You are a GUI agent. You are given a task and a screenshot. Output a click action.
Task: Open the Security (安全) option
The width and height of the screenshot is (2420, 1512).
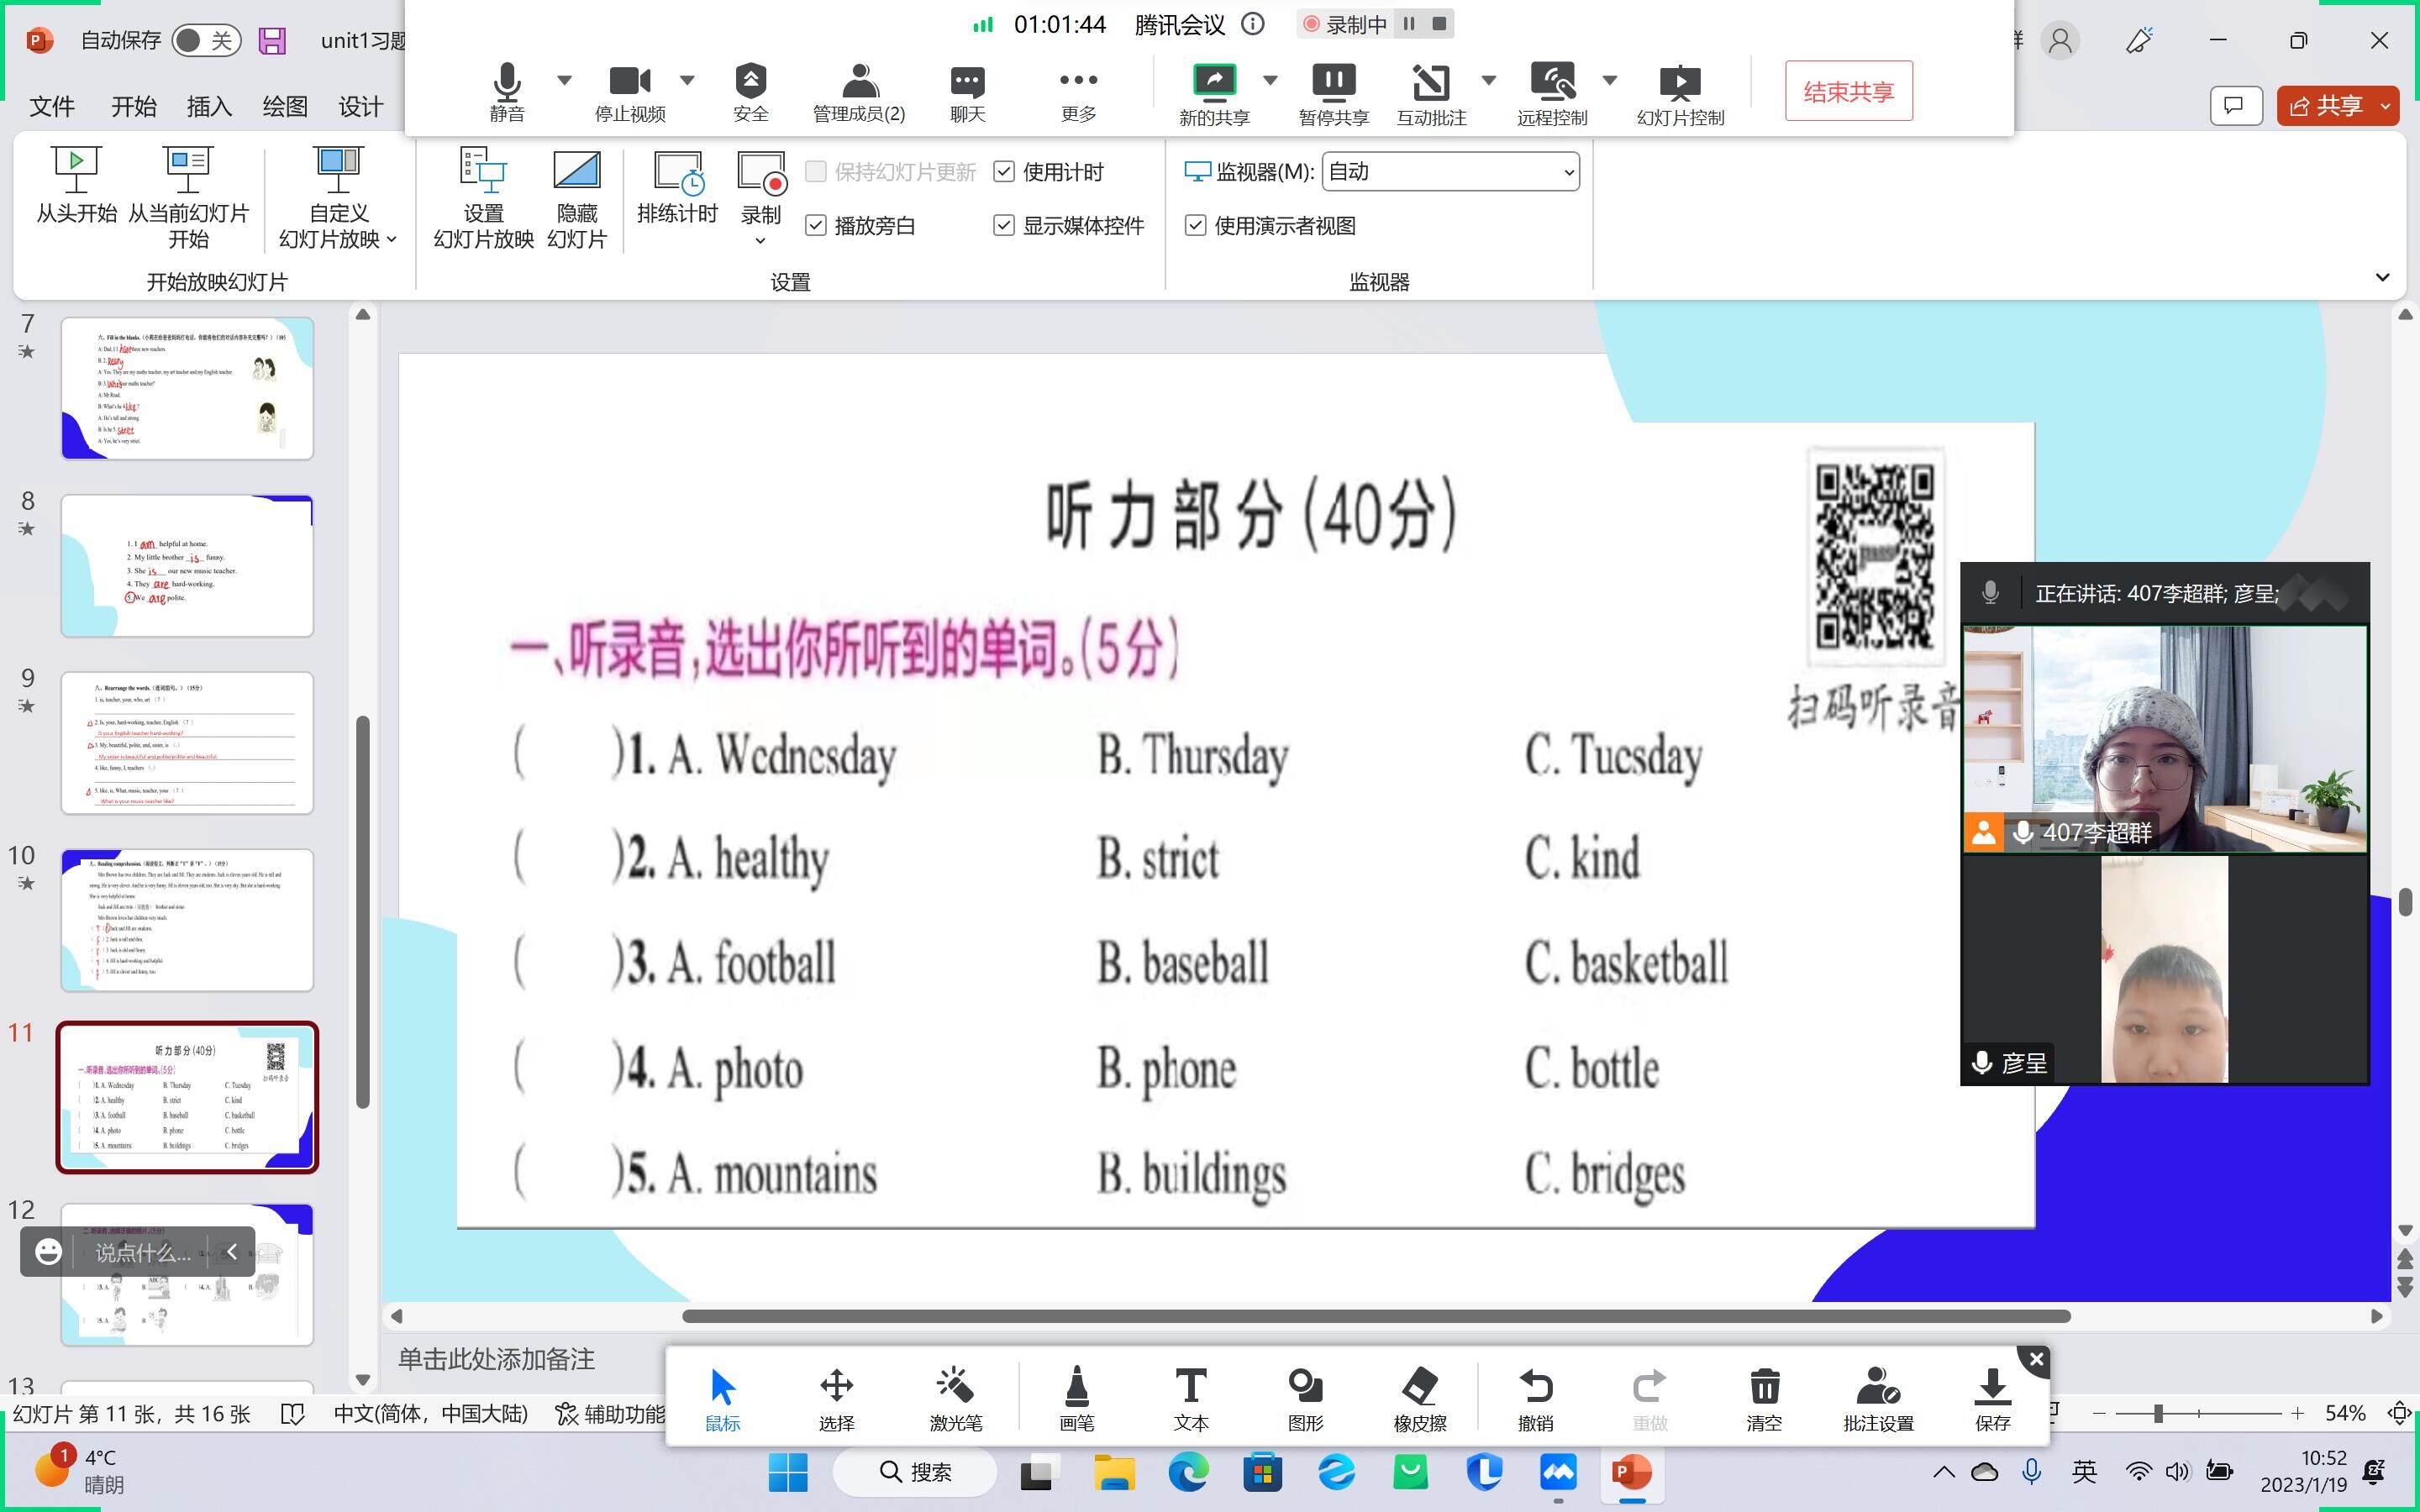(x=750, y=93)
